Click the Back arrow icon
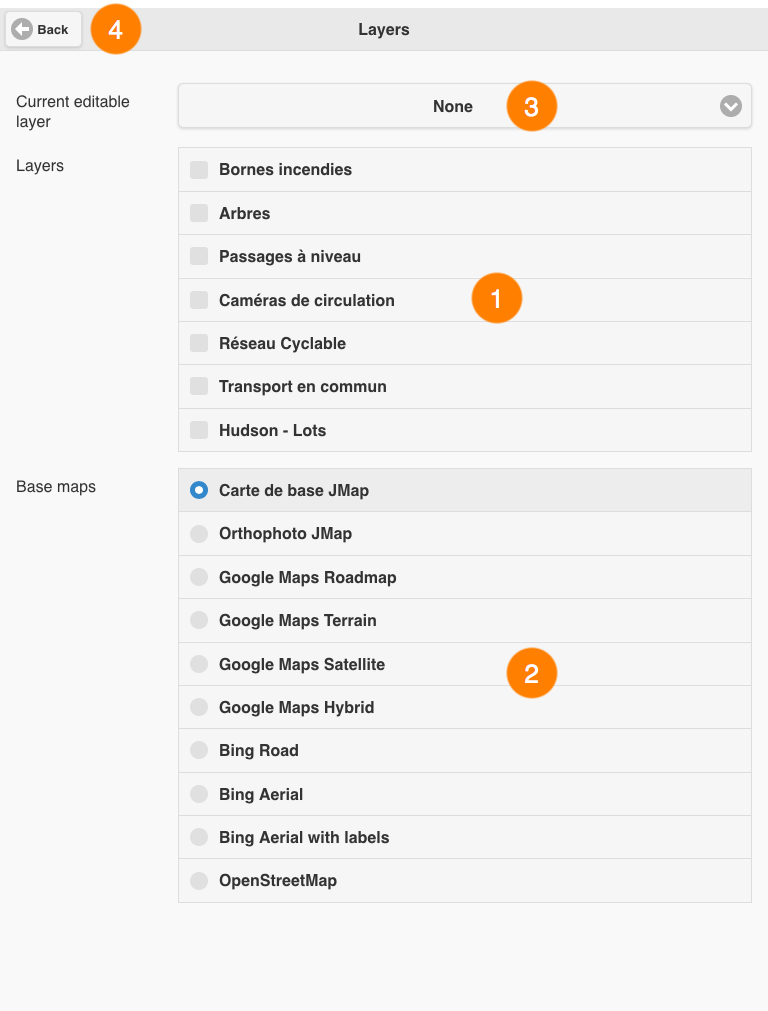This screenshot has height=1011, width=768. coord(22,29)
